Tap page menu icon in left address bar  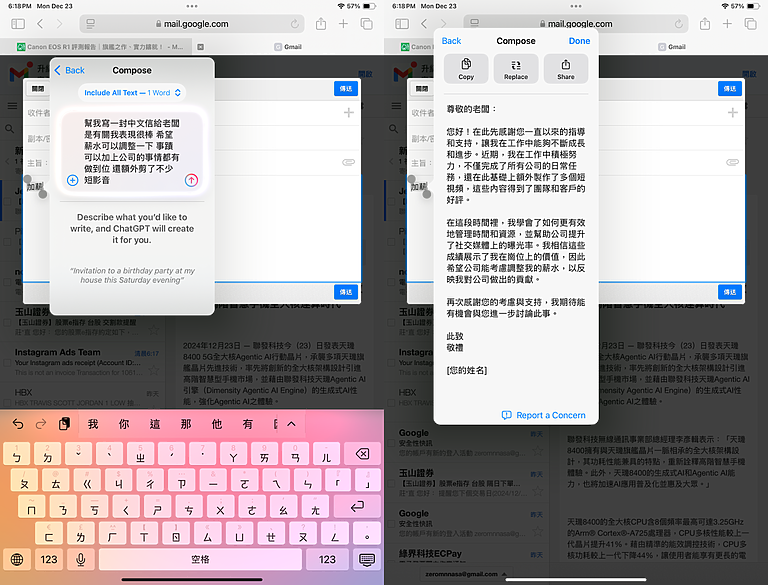coord(91,24)
